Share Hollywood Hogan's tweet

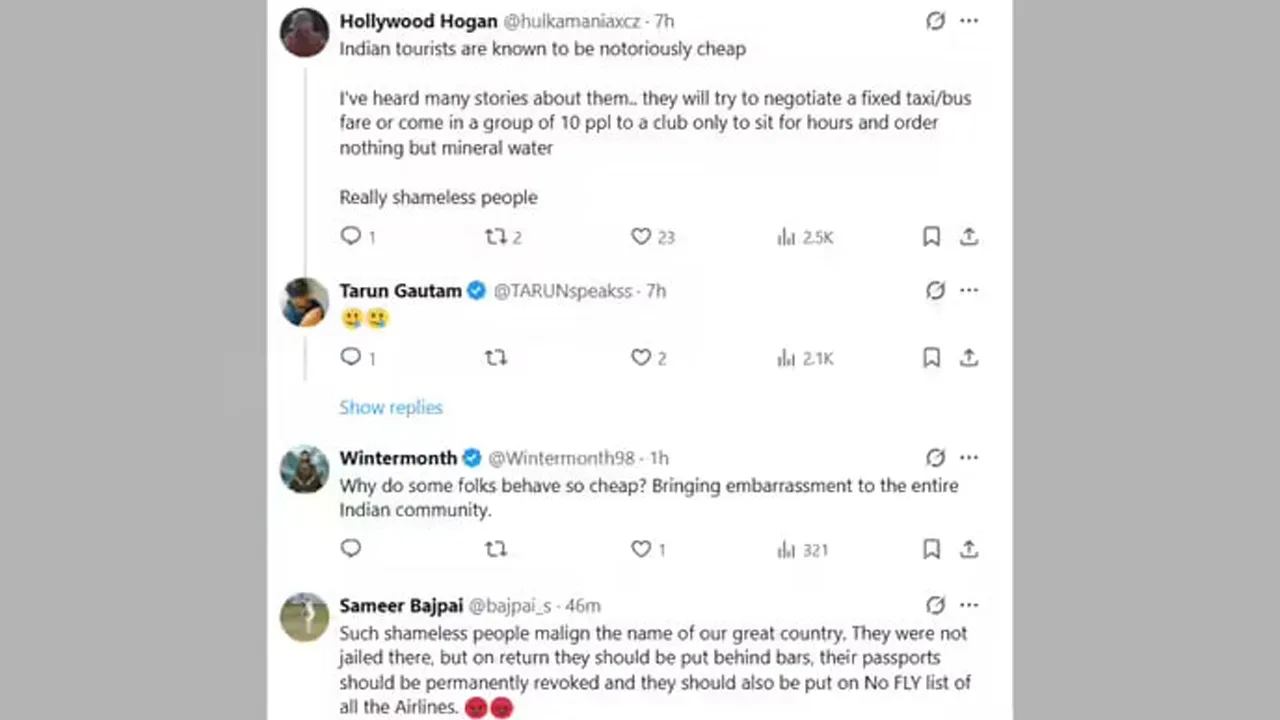[x=968, y=237]
